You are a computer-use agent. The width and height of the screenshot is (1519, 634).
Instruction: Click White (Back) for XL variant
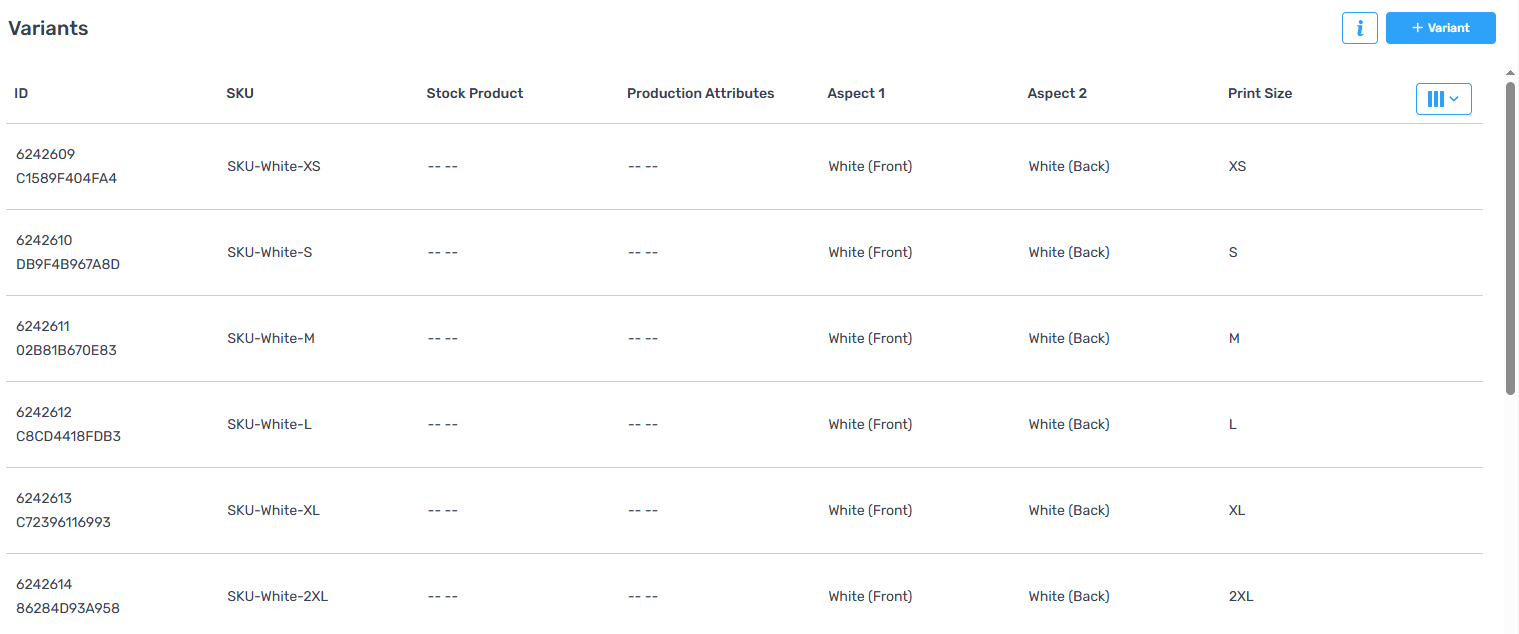1069,510
